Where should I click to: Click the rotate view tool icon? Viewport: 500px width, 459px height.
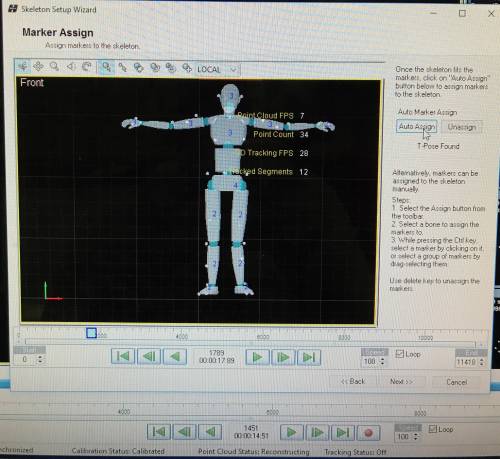87,67
